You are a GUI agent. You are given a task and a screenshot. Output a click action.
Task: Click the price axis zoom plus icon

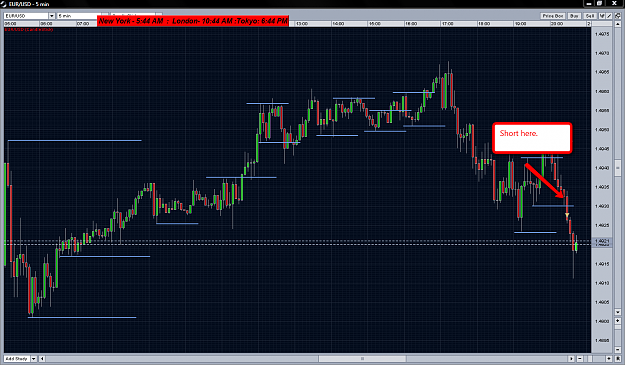click(618, 321)
